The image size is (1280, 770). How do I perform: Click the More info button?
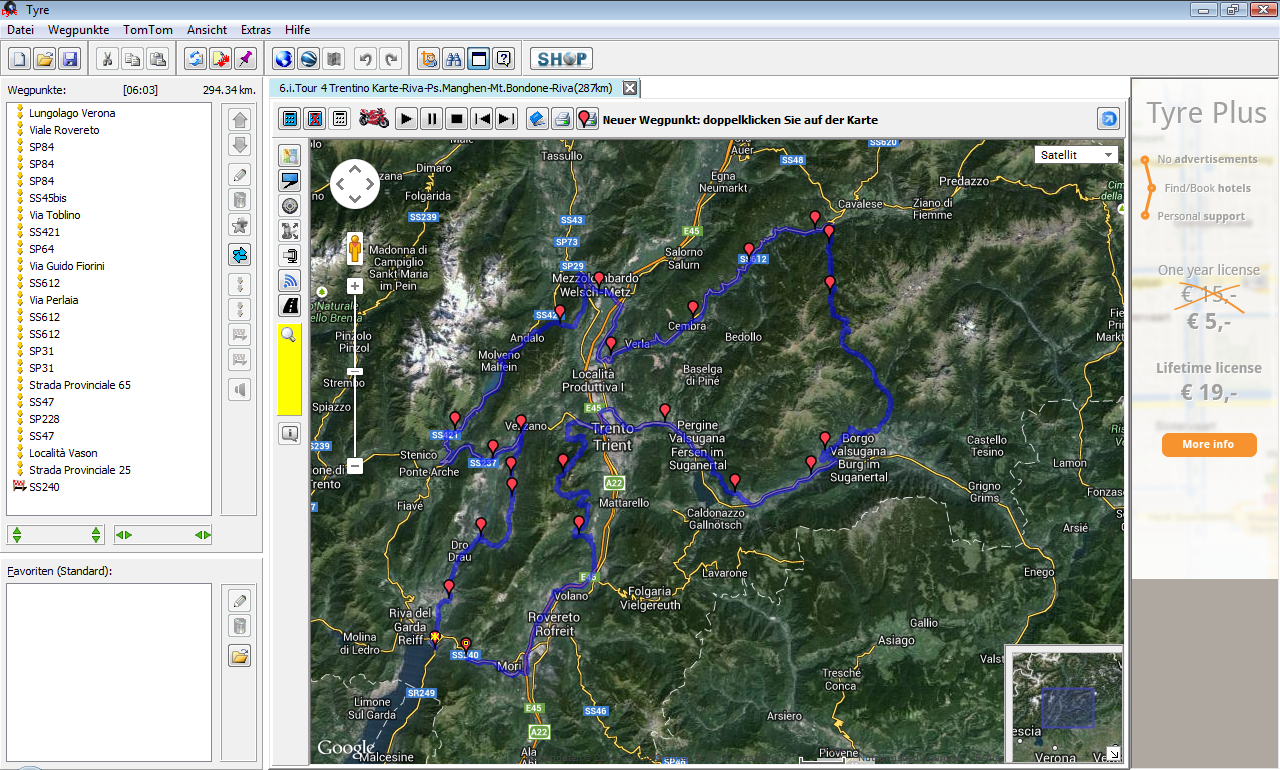[1208, 444]
